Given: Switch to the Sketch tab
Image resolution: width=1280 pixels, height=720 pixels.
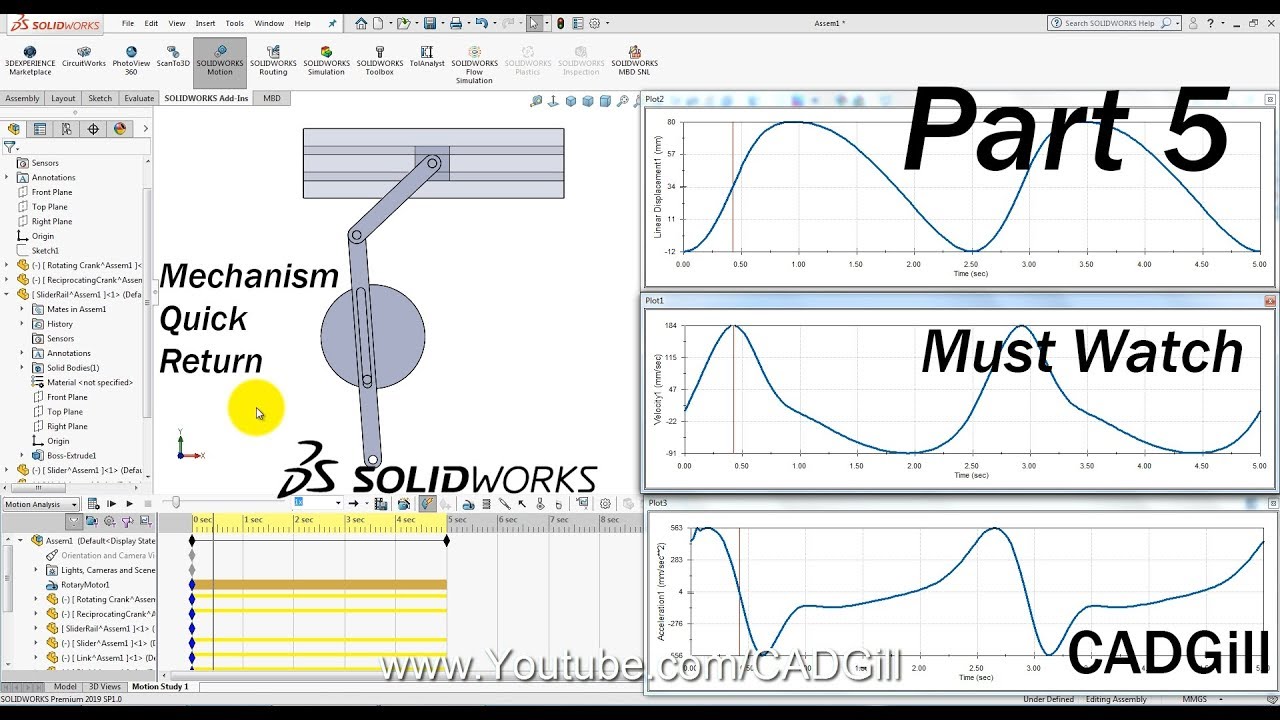Looking at the screenshot, I should click(100, 98).
